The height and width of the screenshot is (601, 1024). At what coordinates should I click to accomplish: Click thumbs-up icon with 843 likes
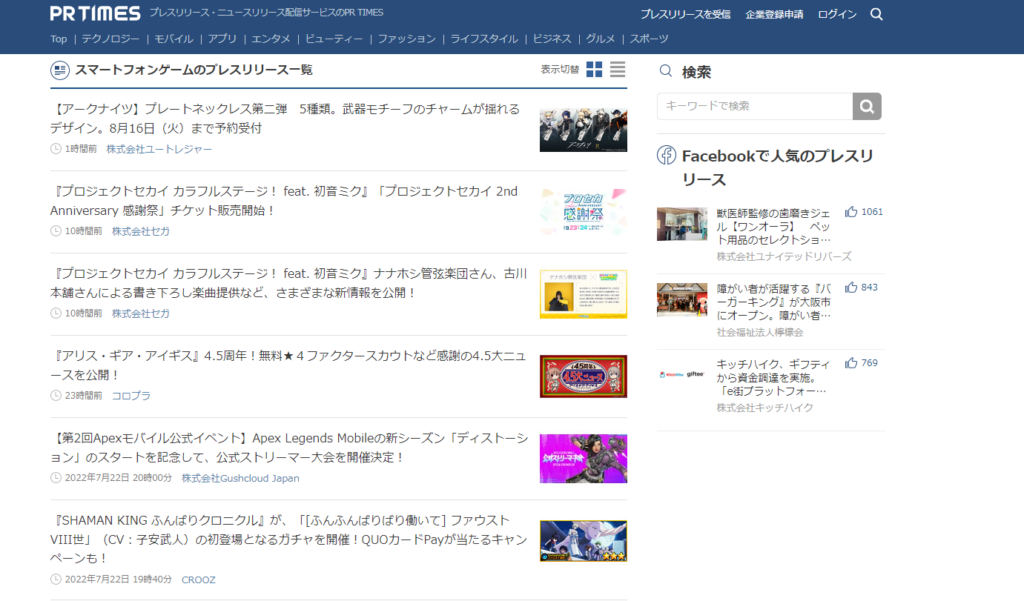pyautogui.click(x=851, y=287)
